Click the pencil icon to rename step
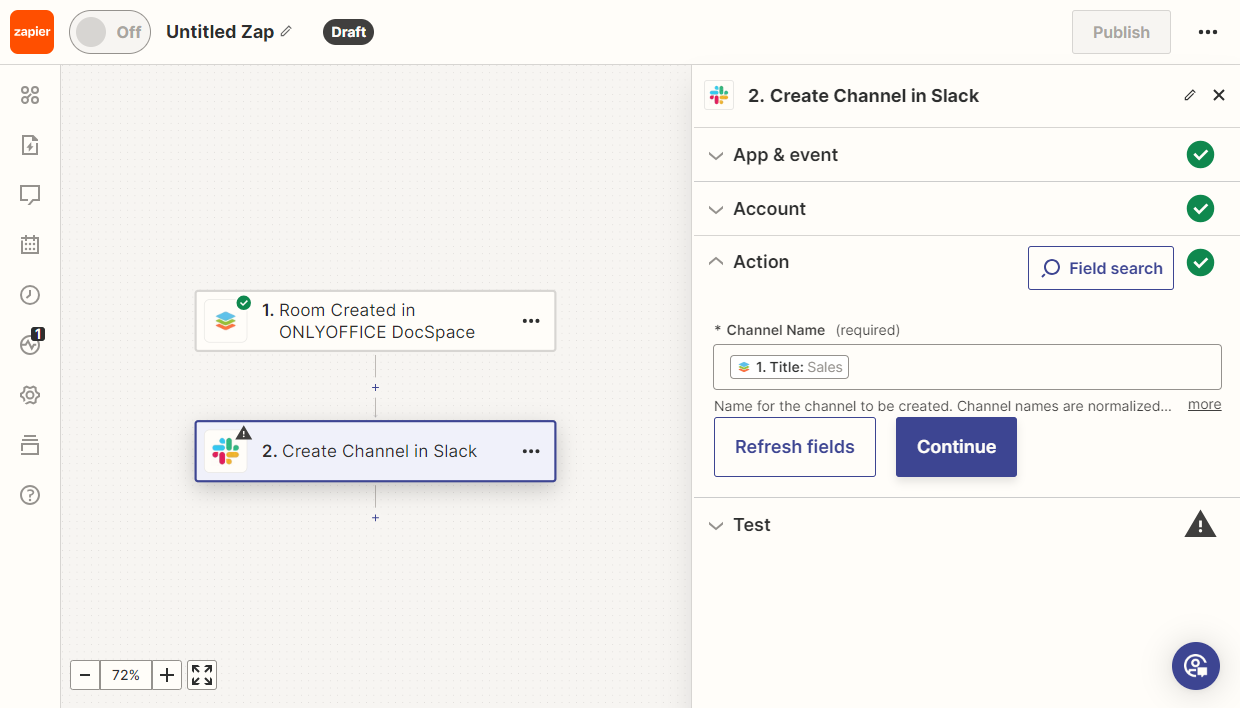Viewport: 1240px width, 708px height. coord(1189,96)
